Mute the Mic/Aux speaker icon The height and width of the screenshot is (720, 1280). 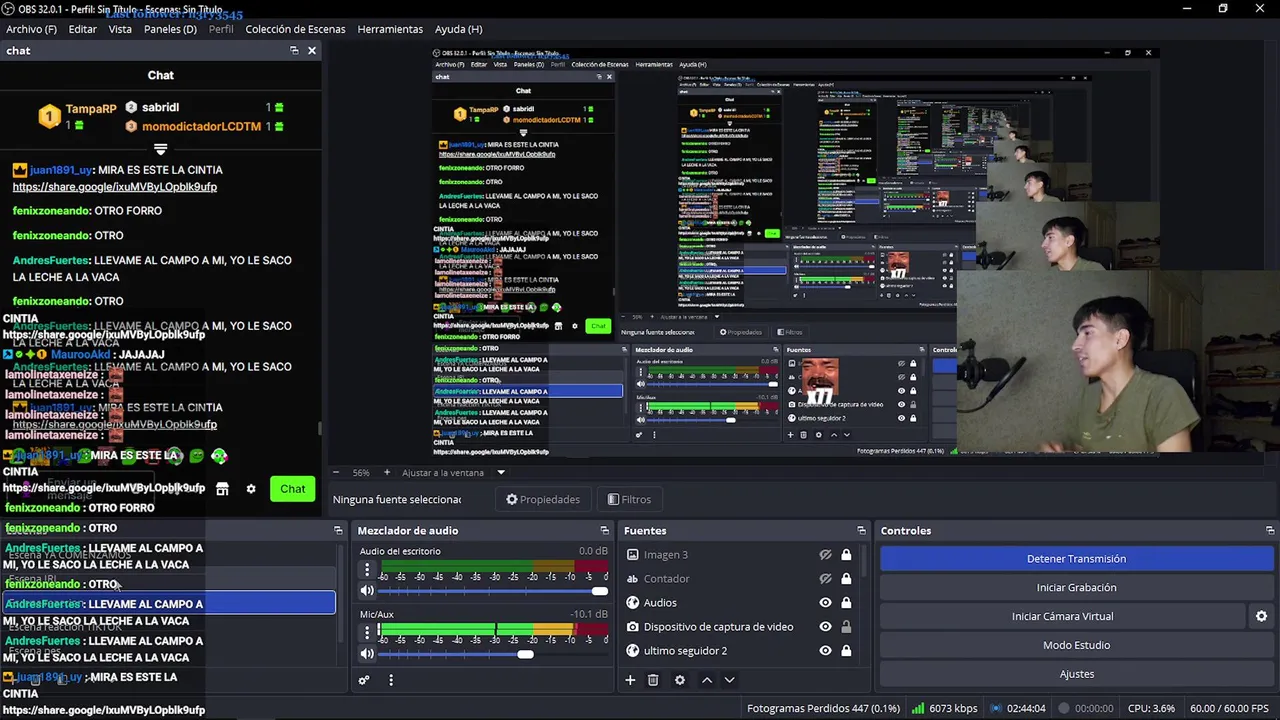367,654
